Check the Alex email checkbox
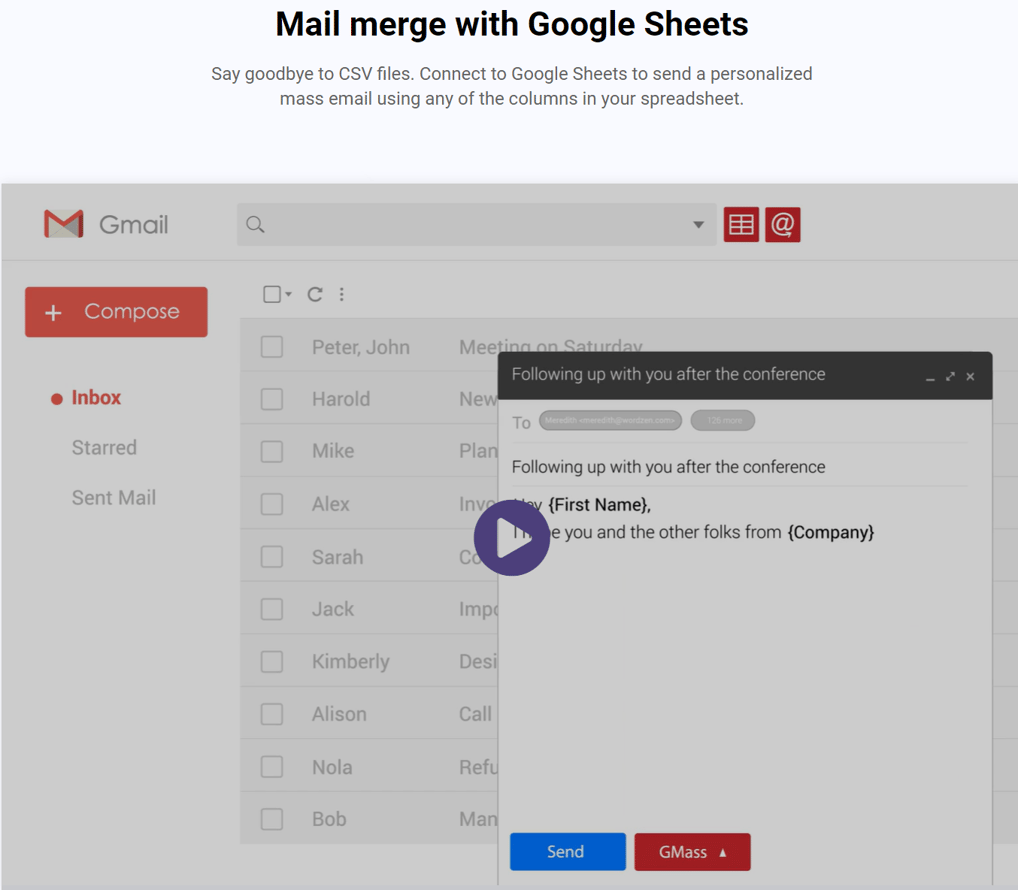Viewport: 1018px width, 890px height. (272, 504)
